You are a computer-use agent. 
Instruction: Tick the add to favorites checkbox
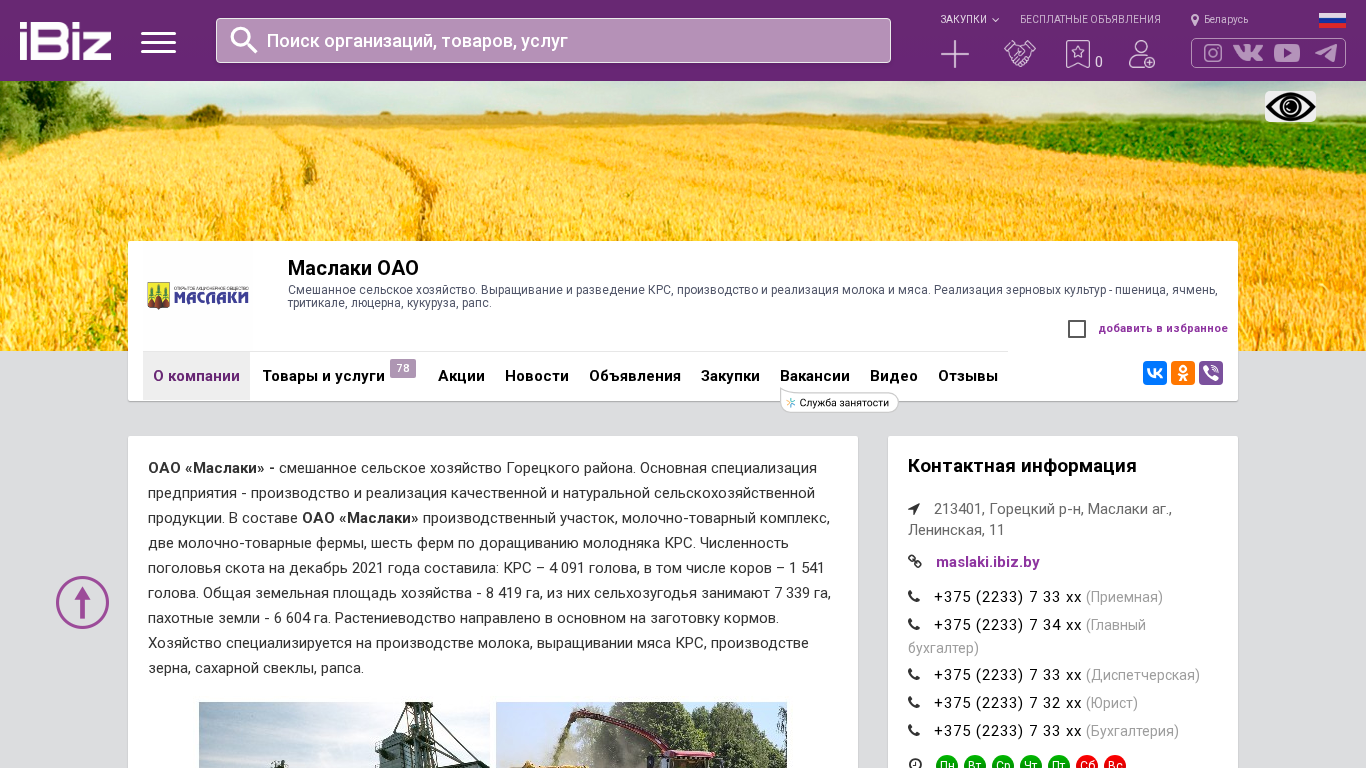[1077, 329]
